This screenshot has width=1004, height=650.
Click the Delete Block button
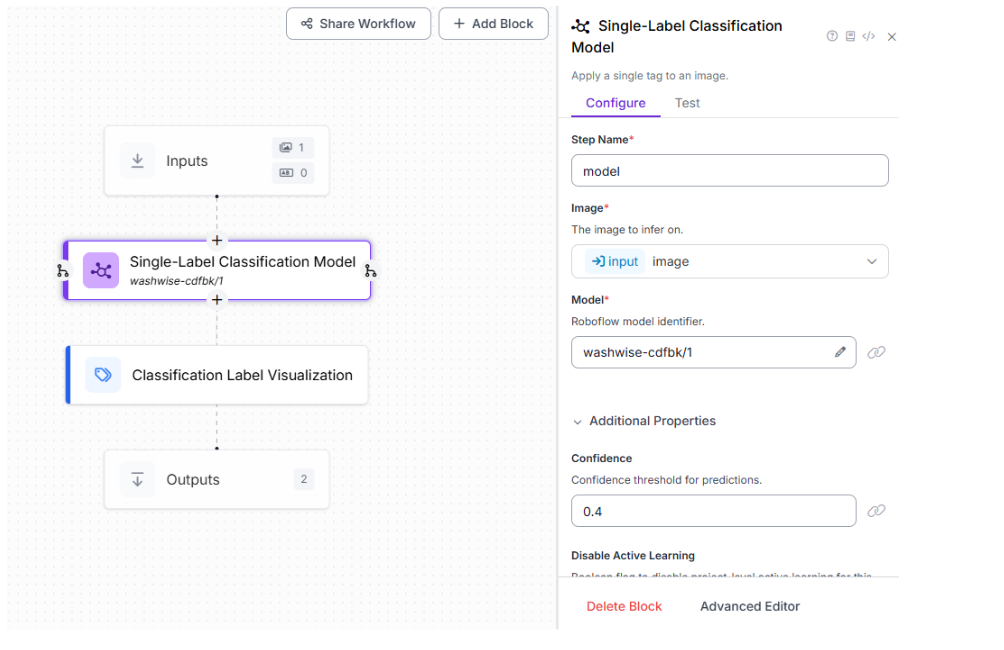click(x=624, y=606)
